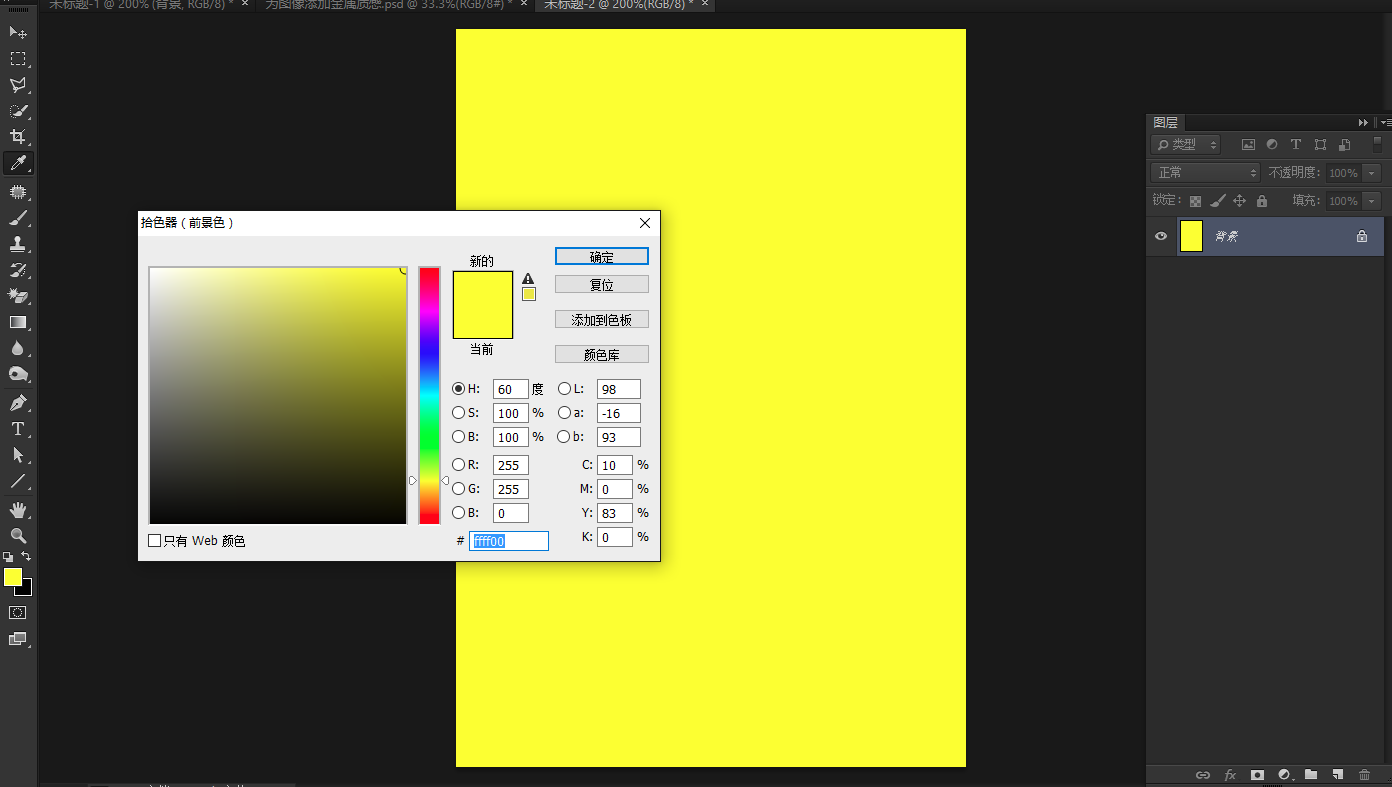
Task: Delete layer with trash icon
Action: (1364, 775)
